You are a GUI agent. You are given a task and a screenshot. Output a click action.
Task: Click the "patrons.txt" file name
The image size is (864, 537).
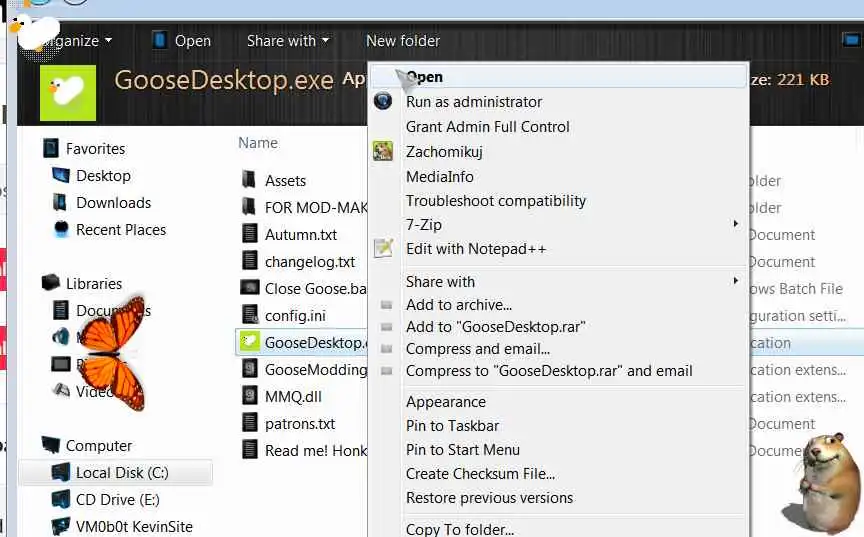300,424
